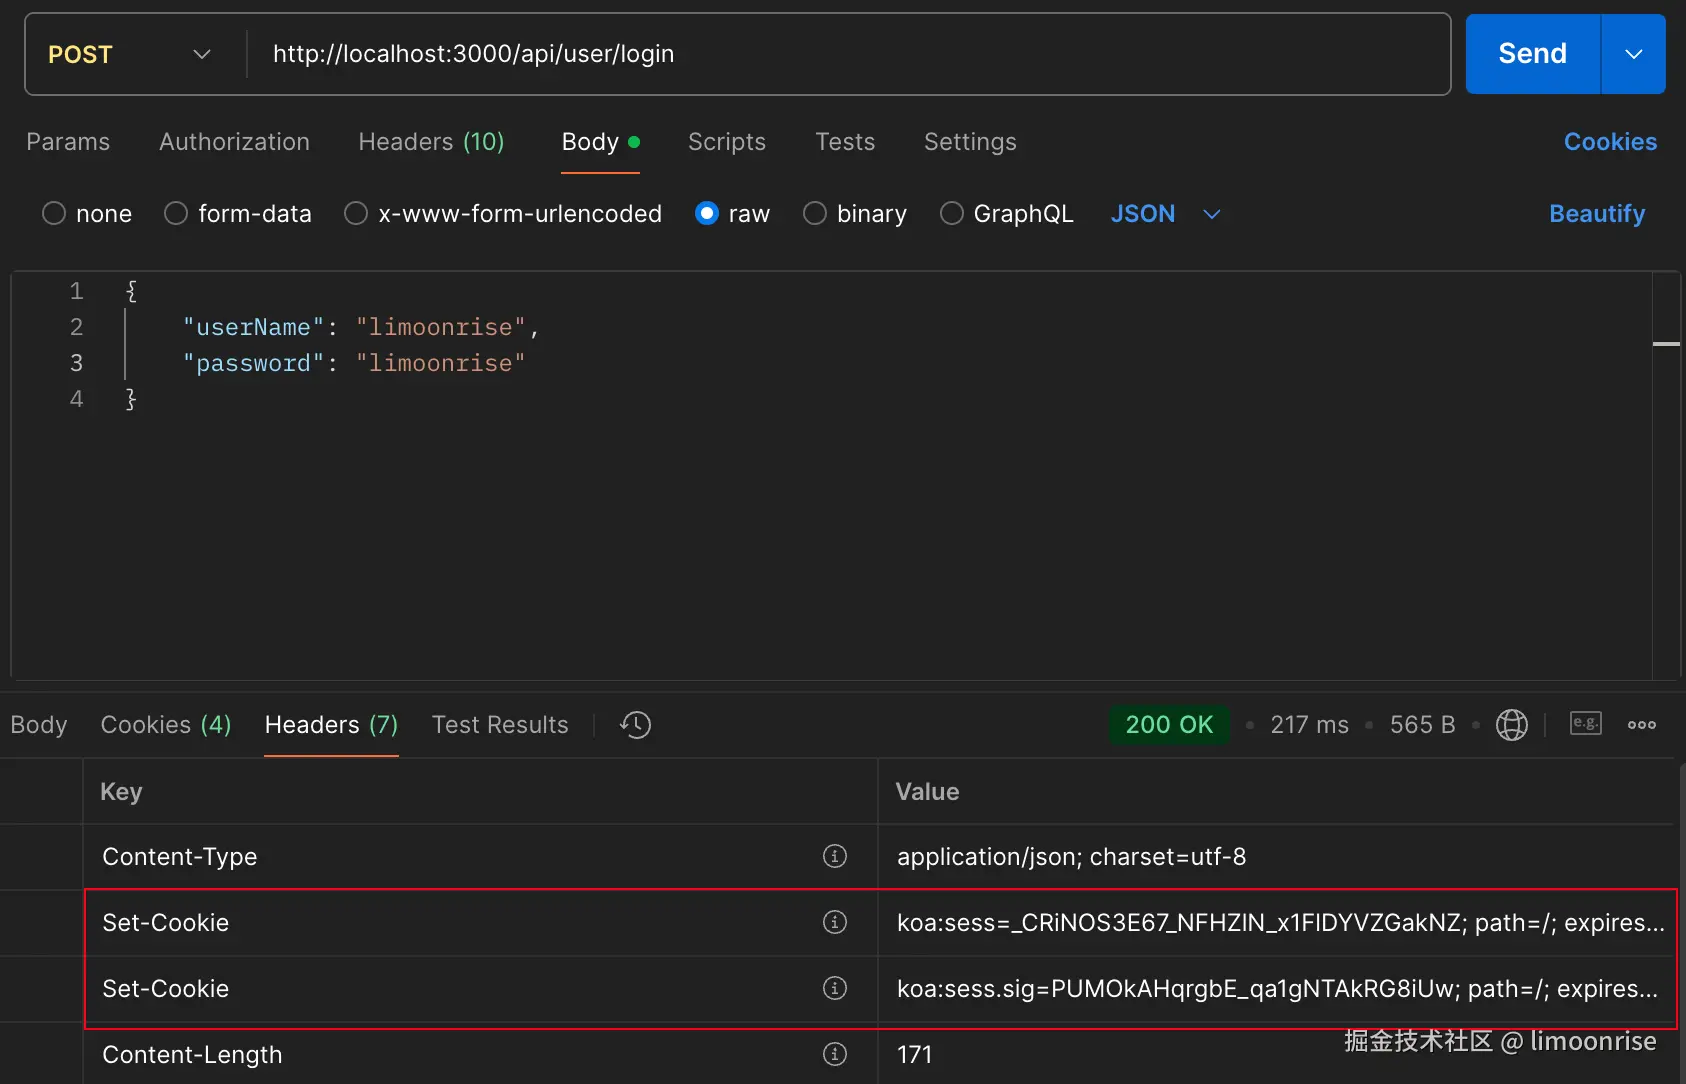Click the response history clock icon
1686x1084 pixels.
pyautogui.click(x=636, y=725)
